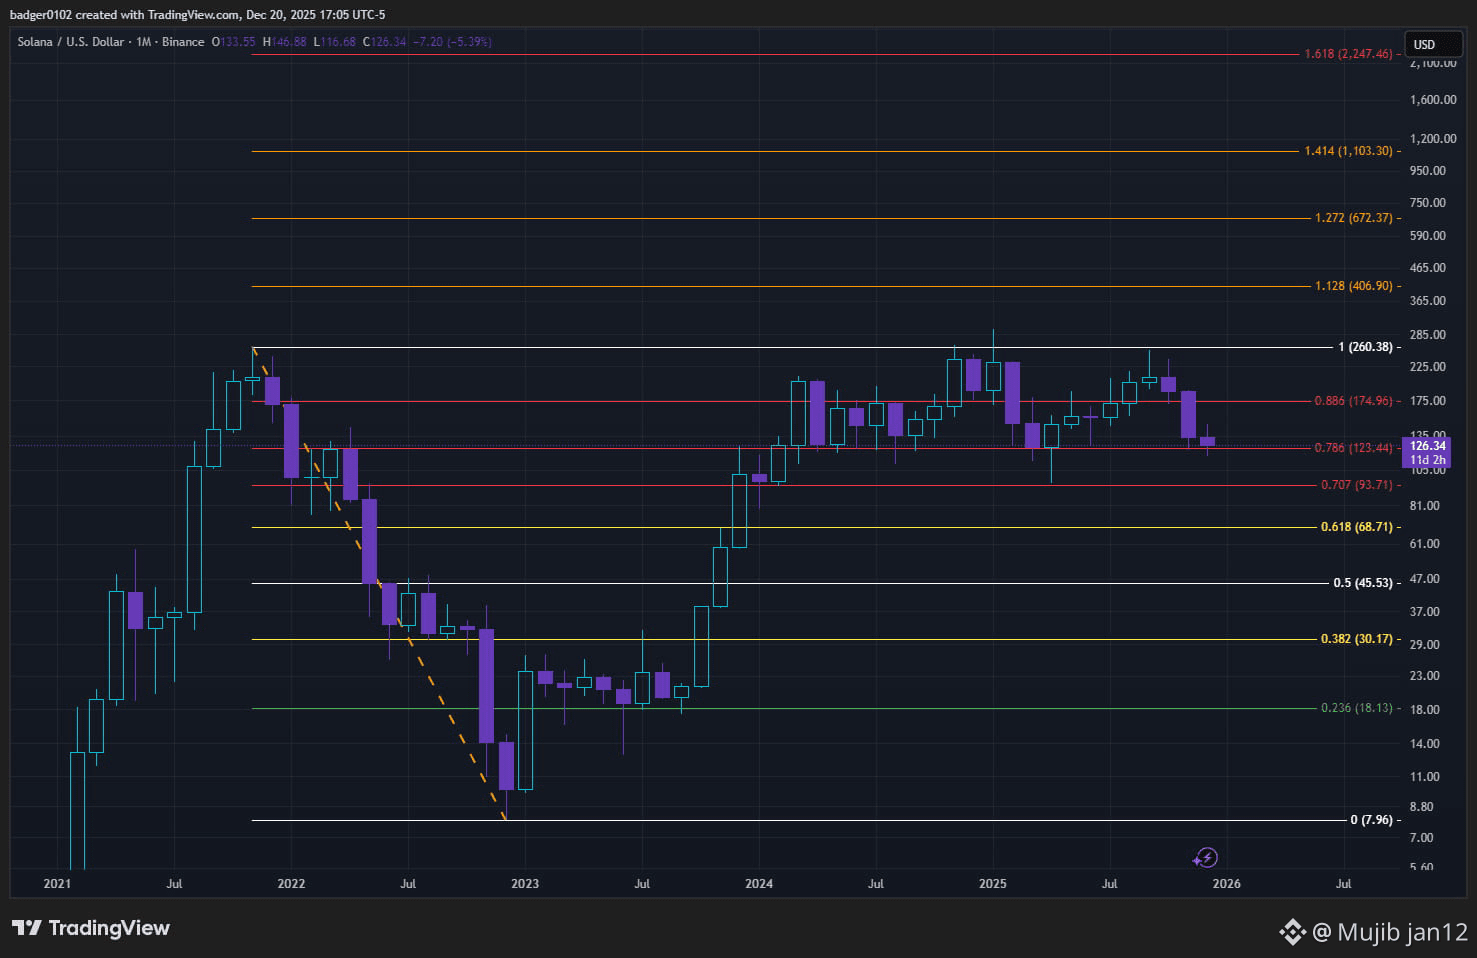Click the 0.886 (174.96) Fibonacci label
1477x958 pixels.
(1353, 401)
